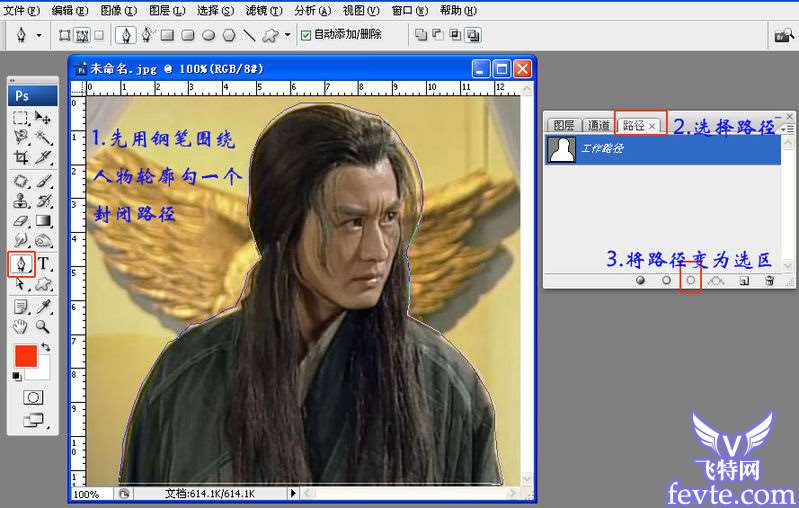Open the status bar document info arrow

pos(292,493)
